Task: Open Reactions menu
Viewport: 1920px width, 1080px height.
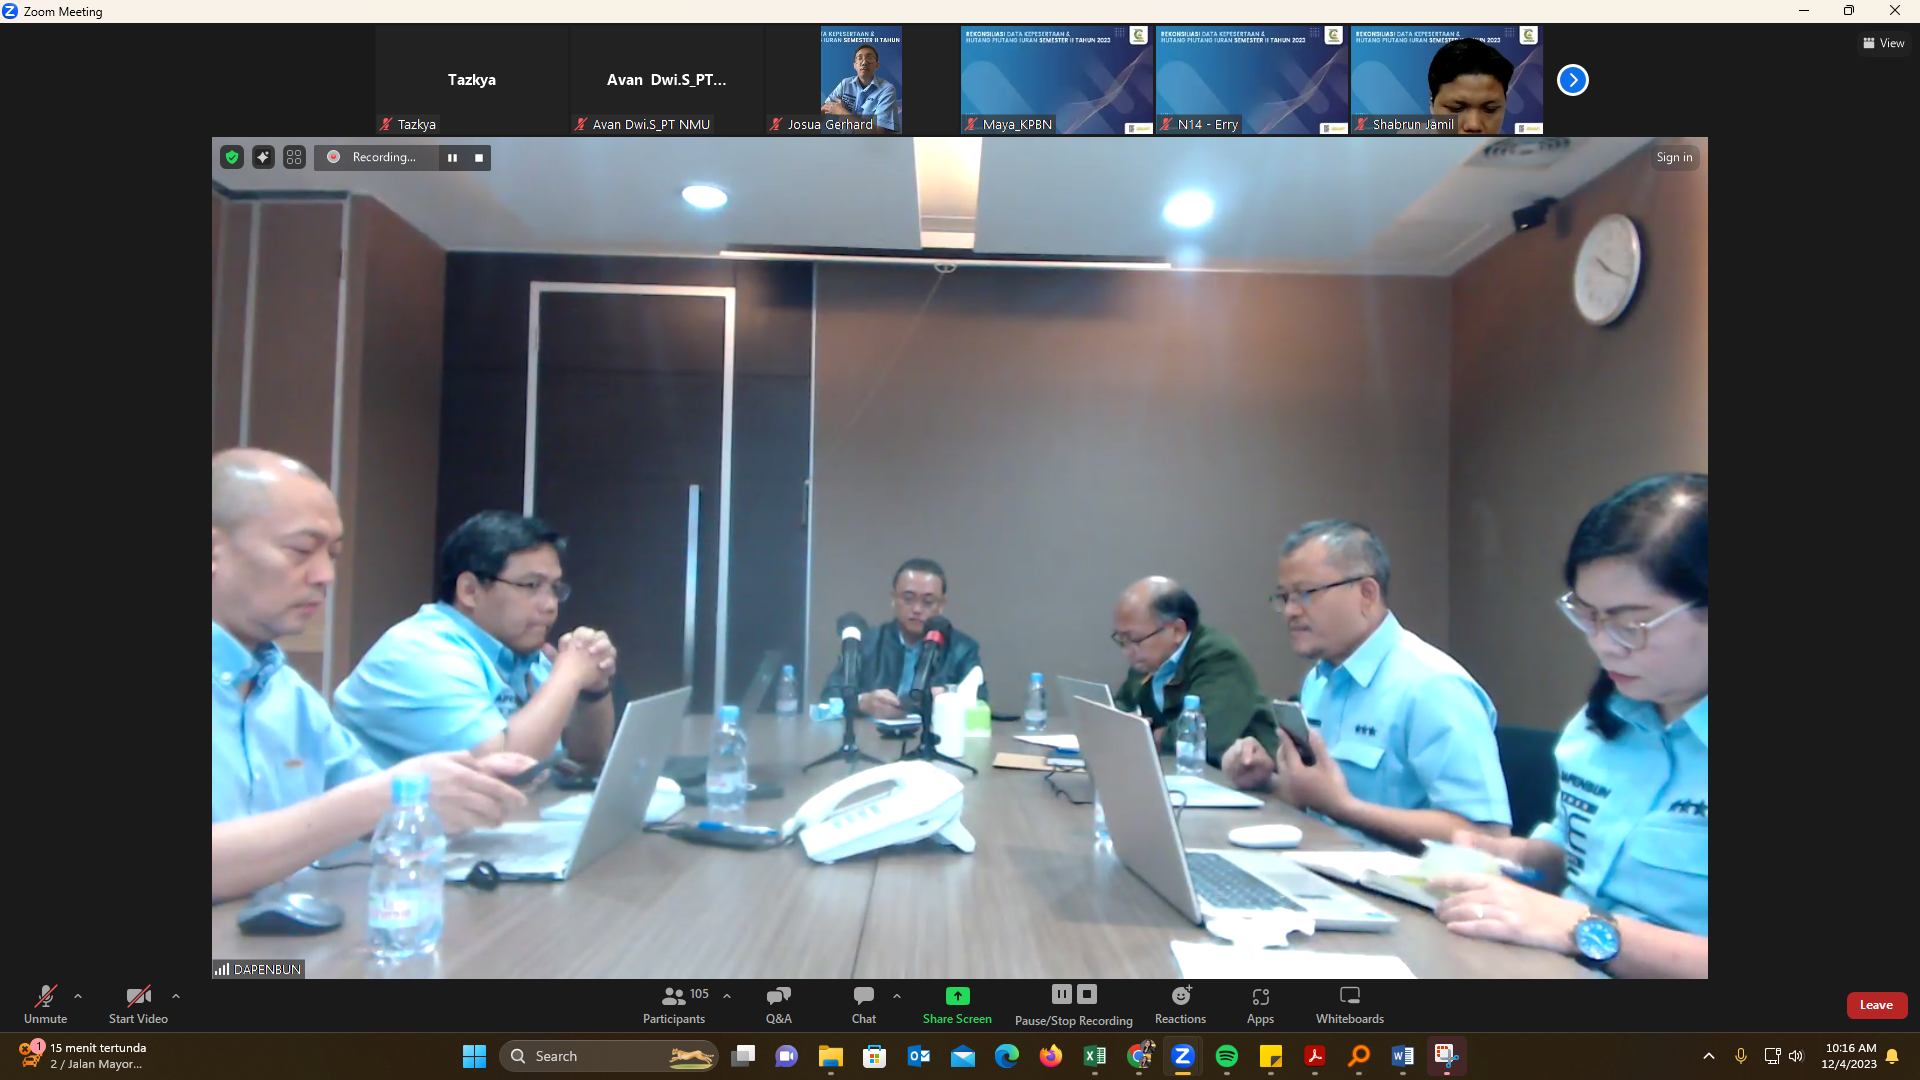Action: [1180, 1004]
